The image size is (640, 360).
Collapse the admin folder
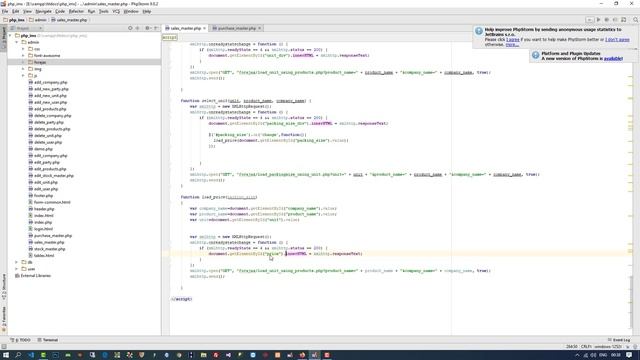coord(17,42)
